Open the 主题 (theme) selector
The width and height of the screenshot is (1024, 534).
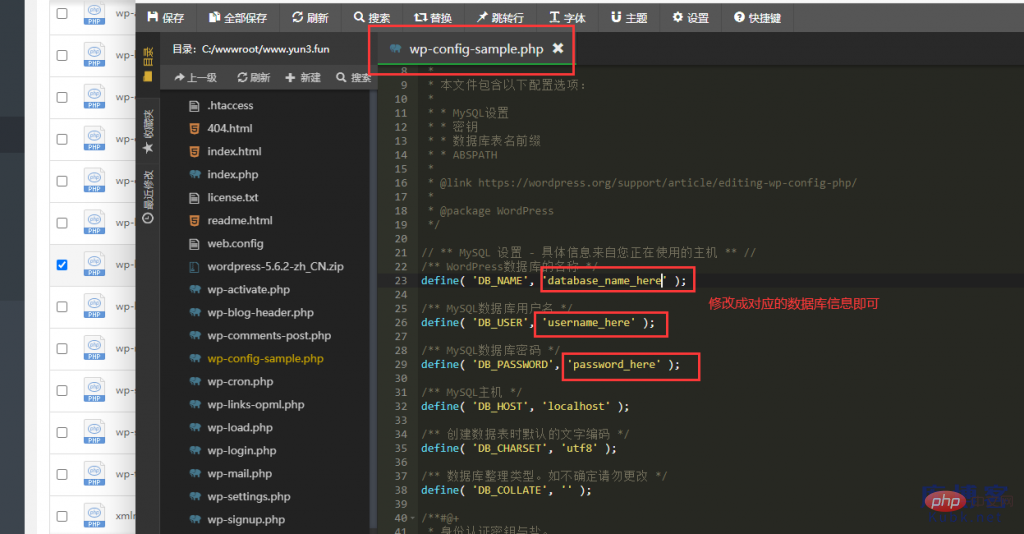[629, 18]
